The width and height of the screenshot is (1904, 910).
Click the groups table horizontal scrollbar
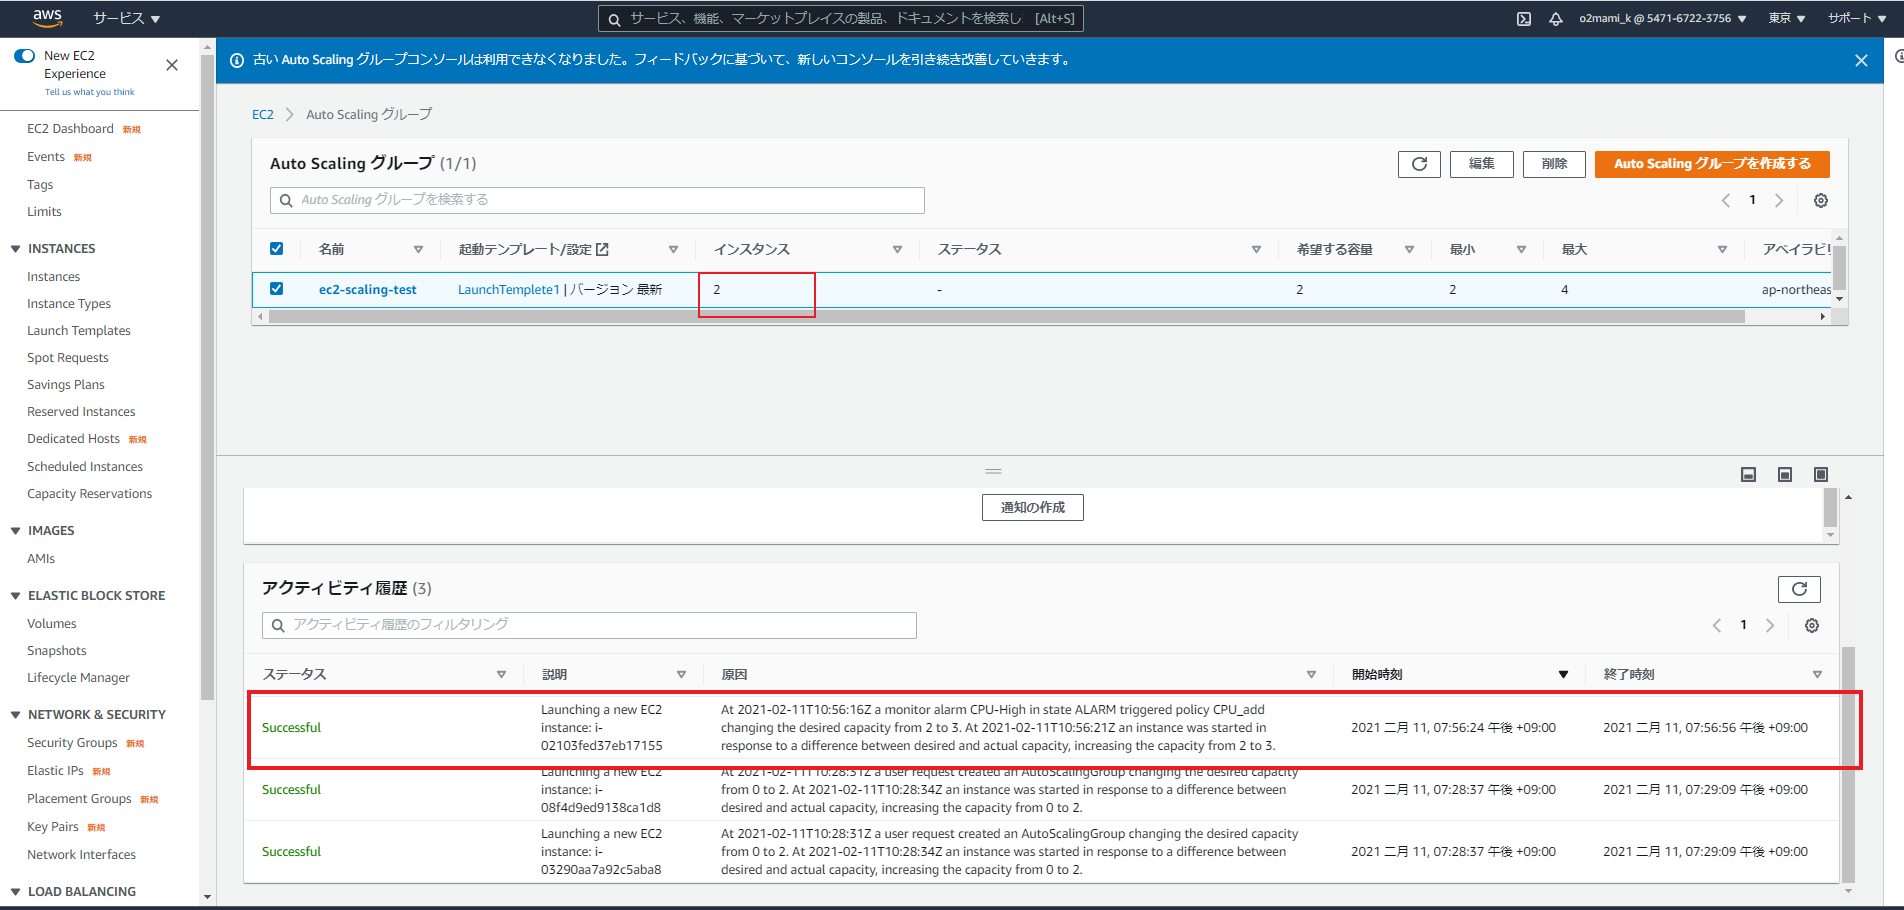(1007, 317)
